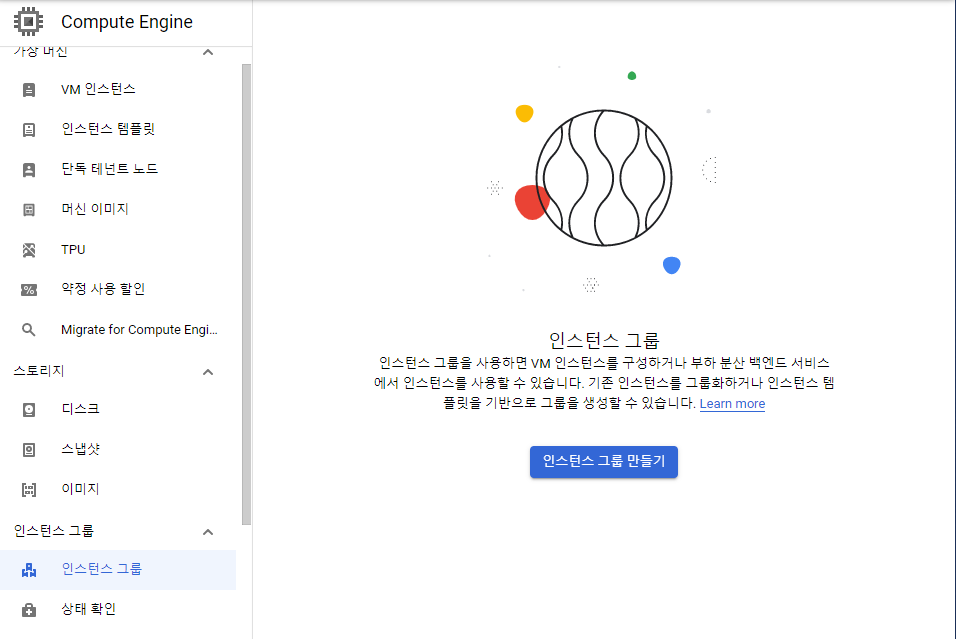Click the 머신 이미지 icon
This screenshot has width=956, height=639.
(x=29, y=210)
